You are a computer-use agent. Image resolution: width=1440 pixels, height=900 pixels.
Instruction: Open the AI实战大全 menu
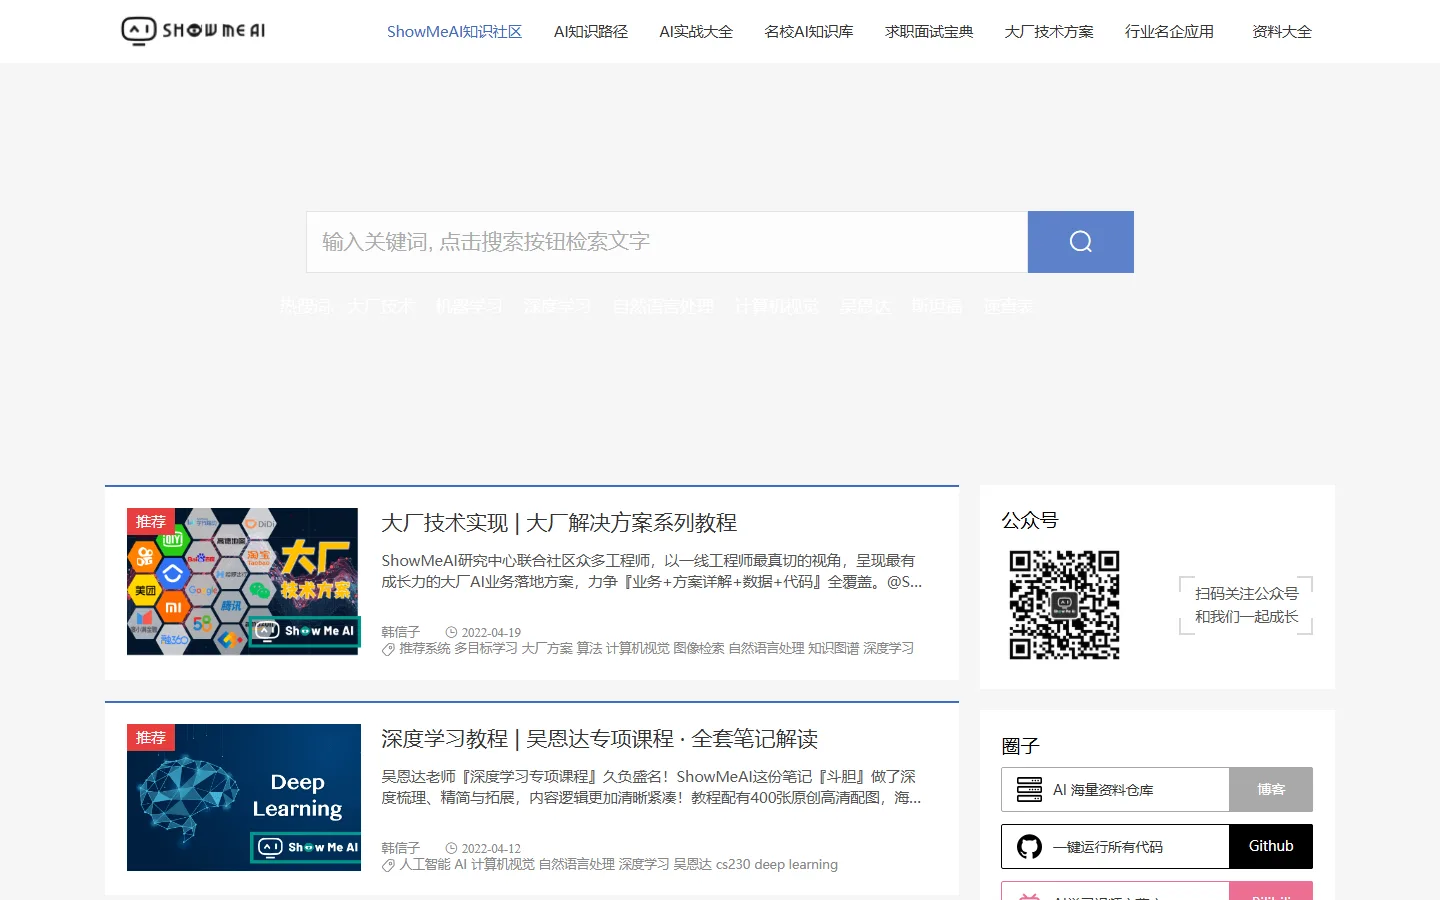(696, 32)
